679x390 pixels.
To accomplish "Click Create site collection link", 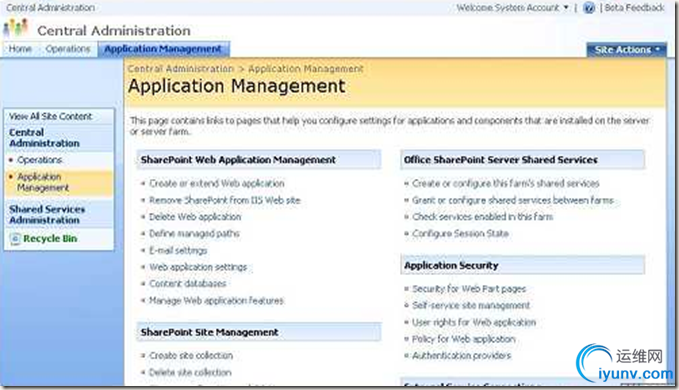I will coord(191,356).
